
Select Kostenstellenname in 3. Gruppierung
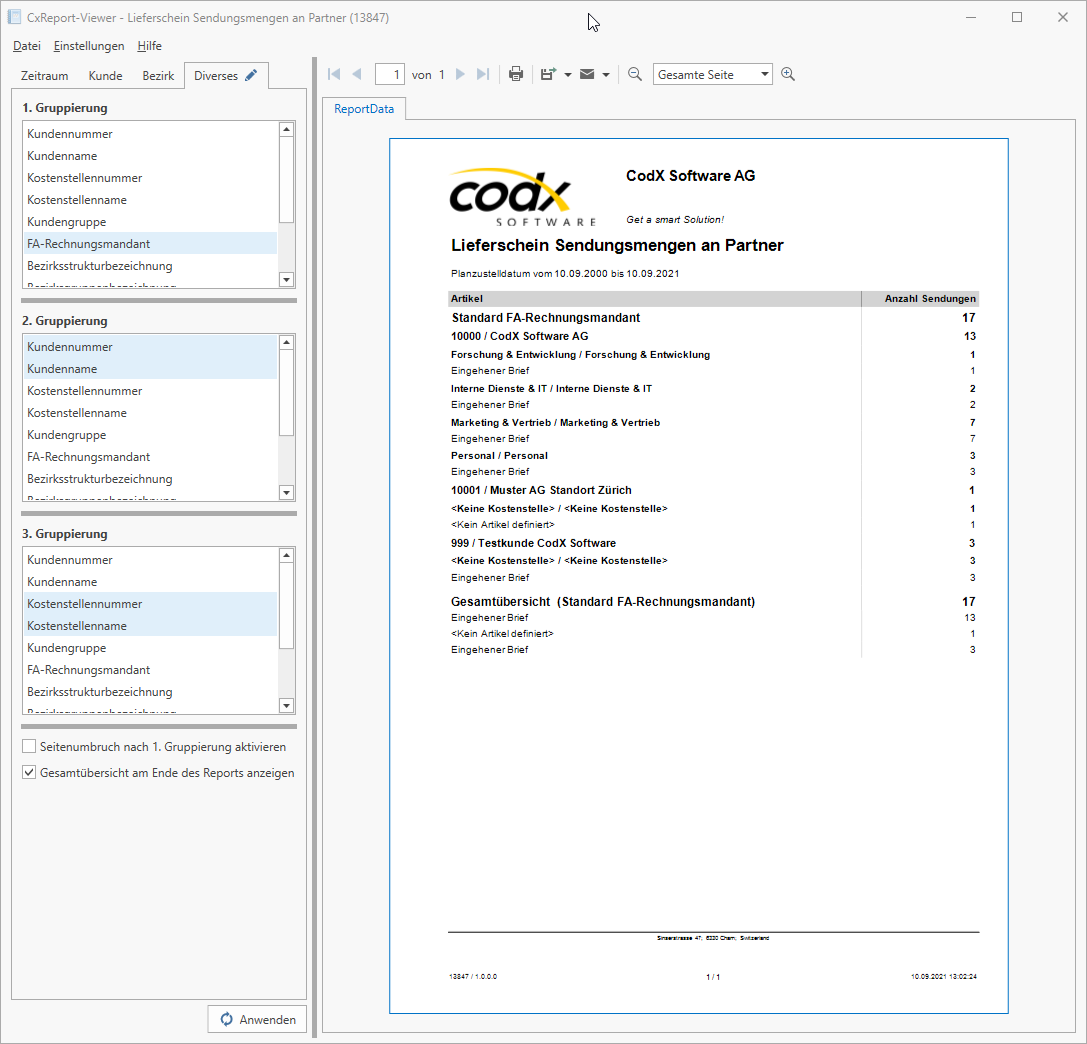tap(150, 625)
